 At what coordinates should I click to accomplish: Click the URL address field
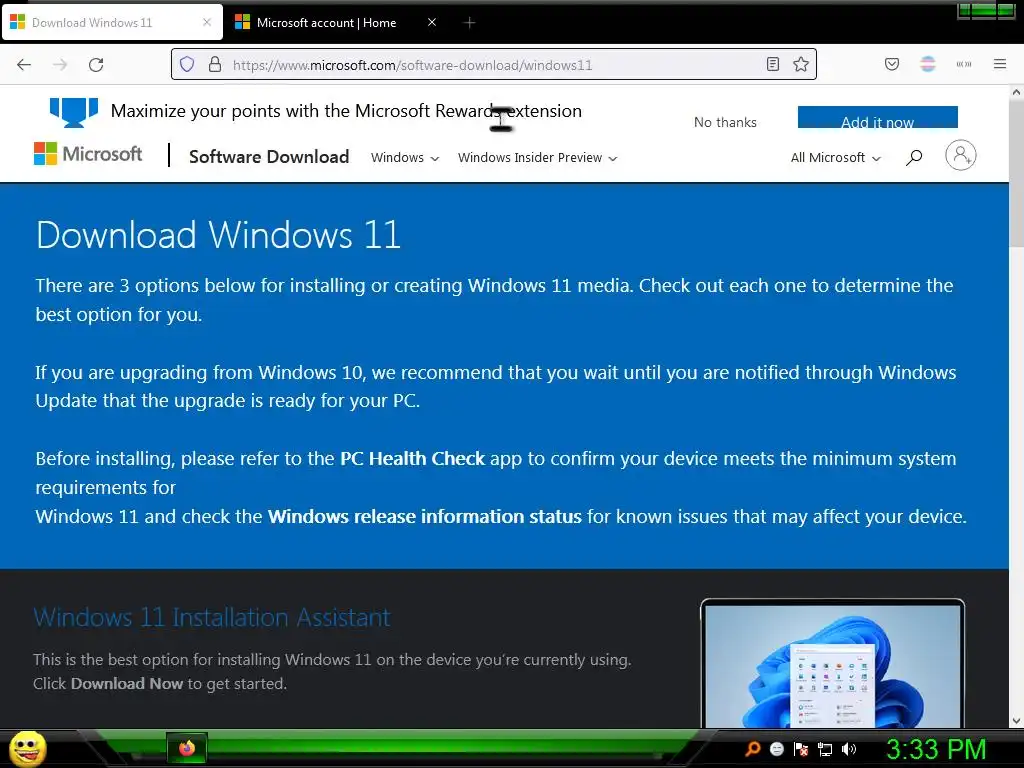click(493, 65)
